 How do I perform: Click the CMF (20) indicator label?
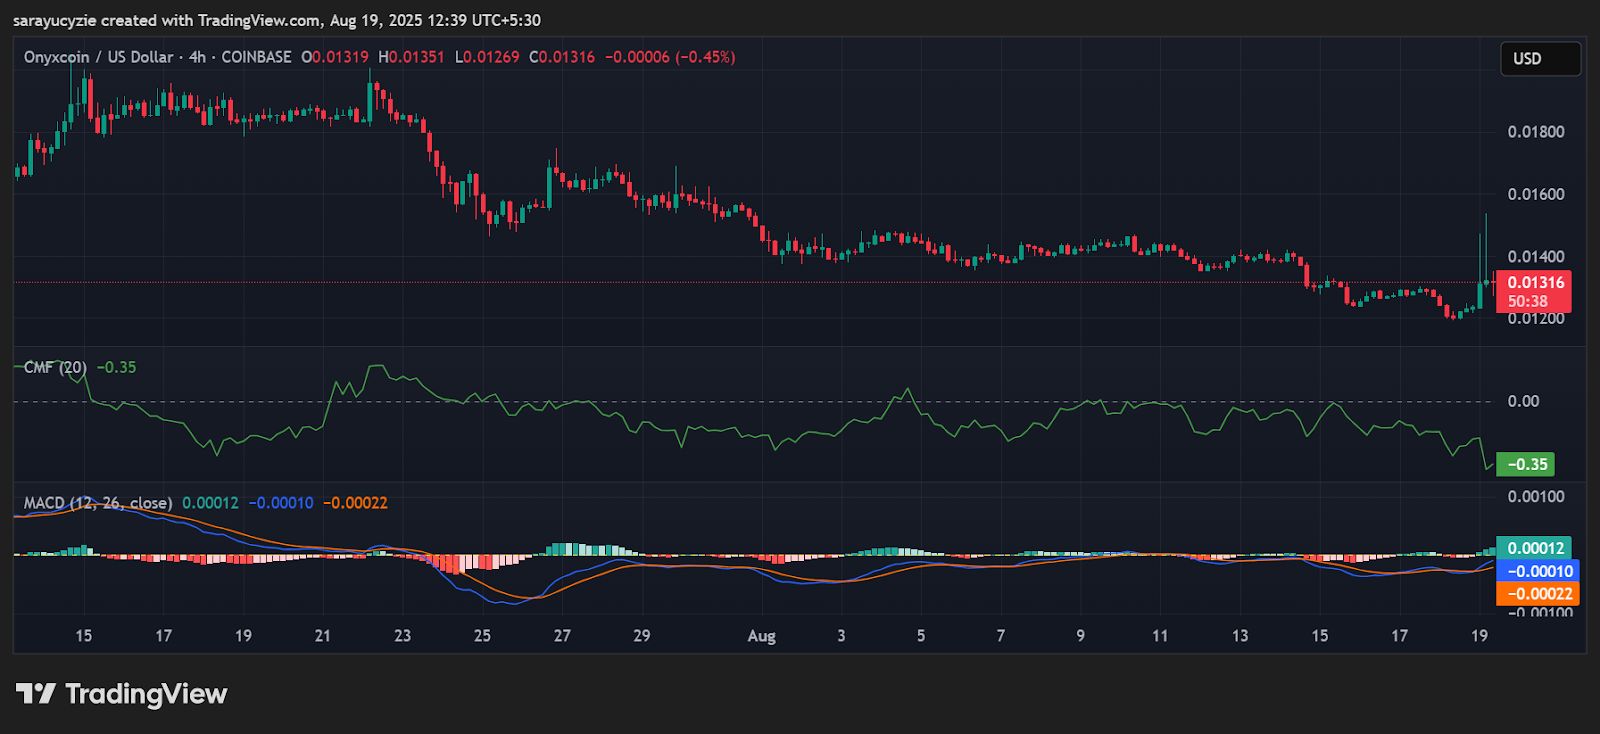[55, 367]
